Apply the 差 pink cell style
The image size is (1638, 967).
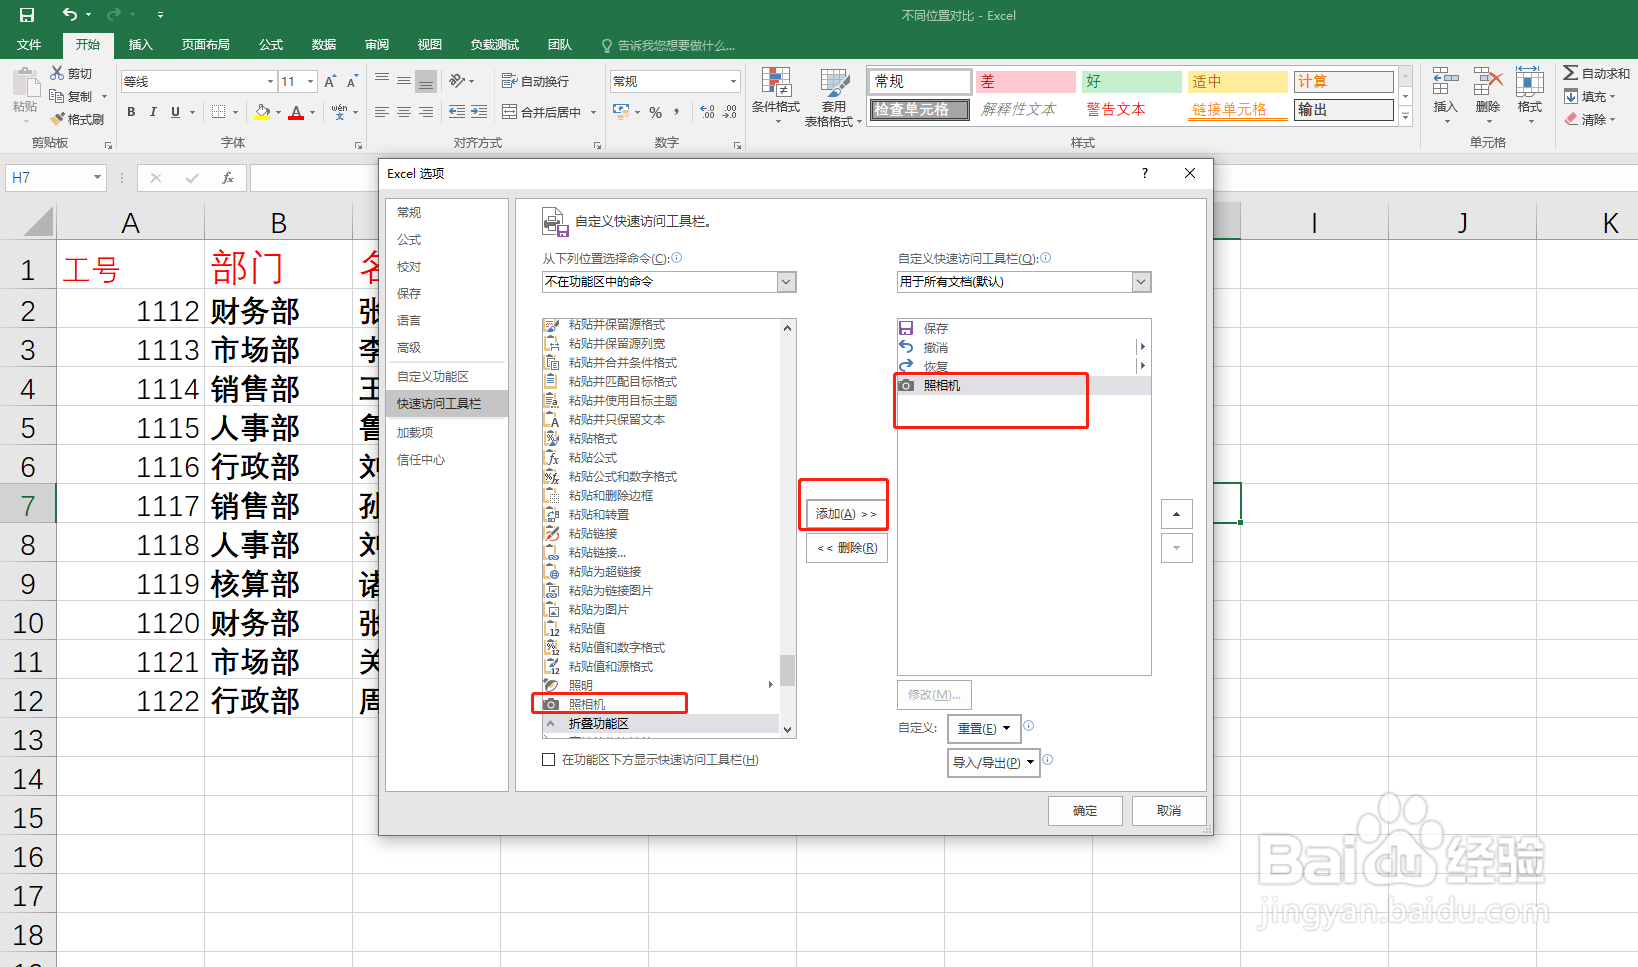pos(1026,81)
